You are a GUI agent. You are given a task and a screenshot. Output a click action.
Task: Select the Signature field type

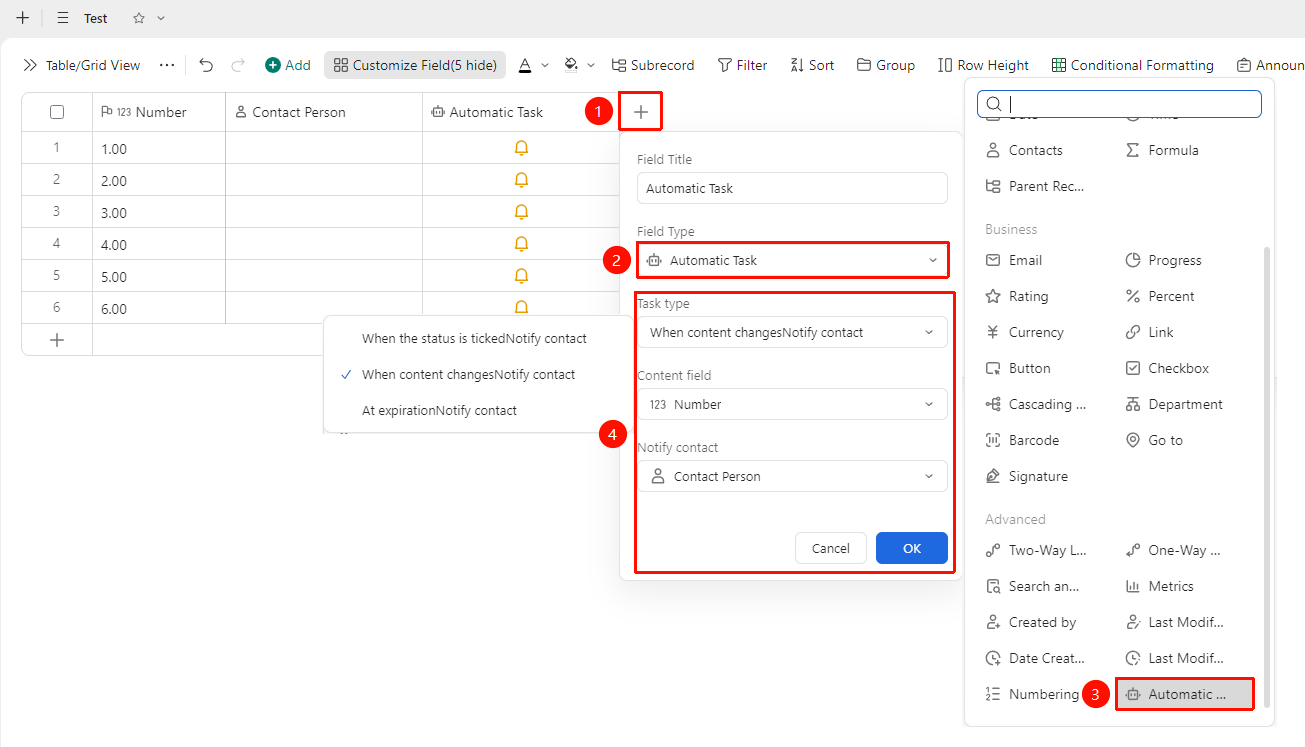(1027, 476)
